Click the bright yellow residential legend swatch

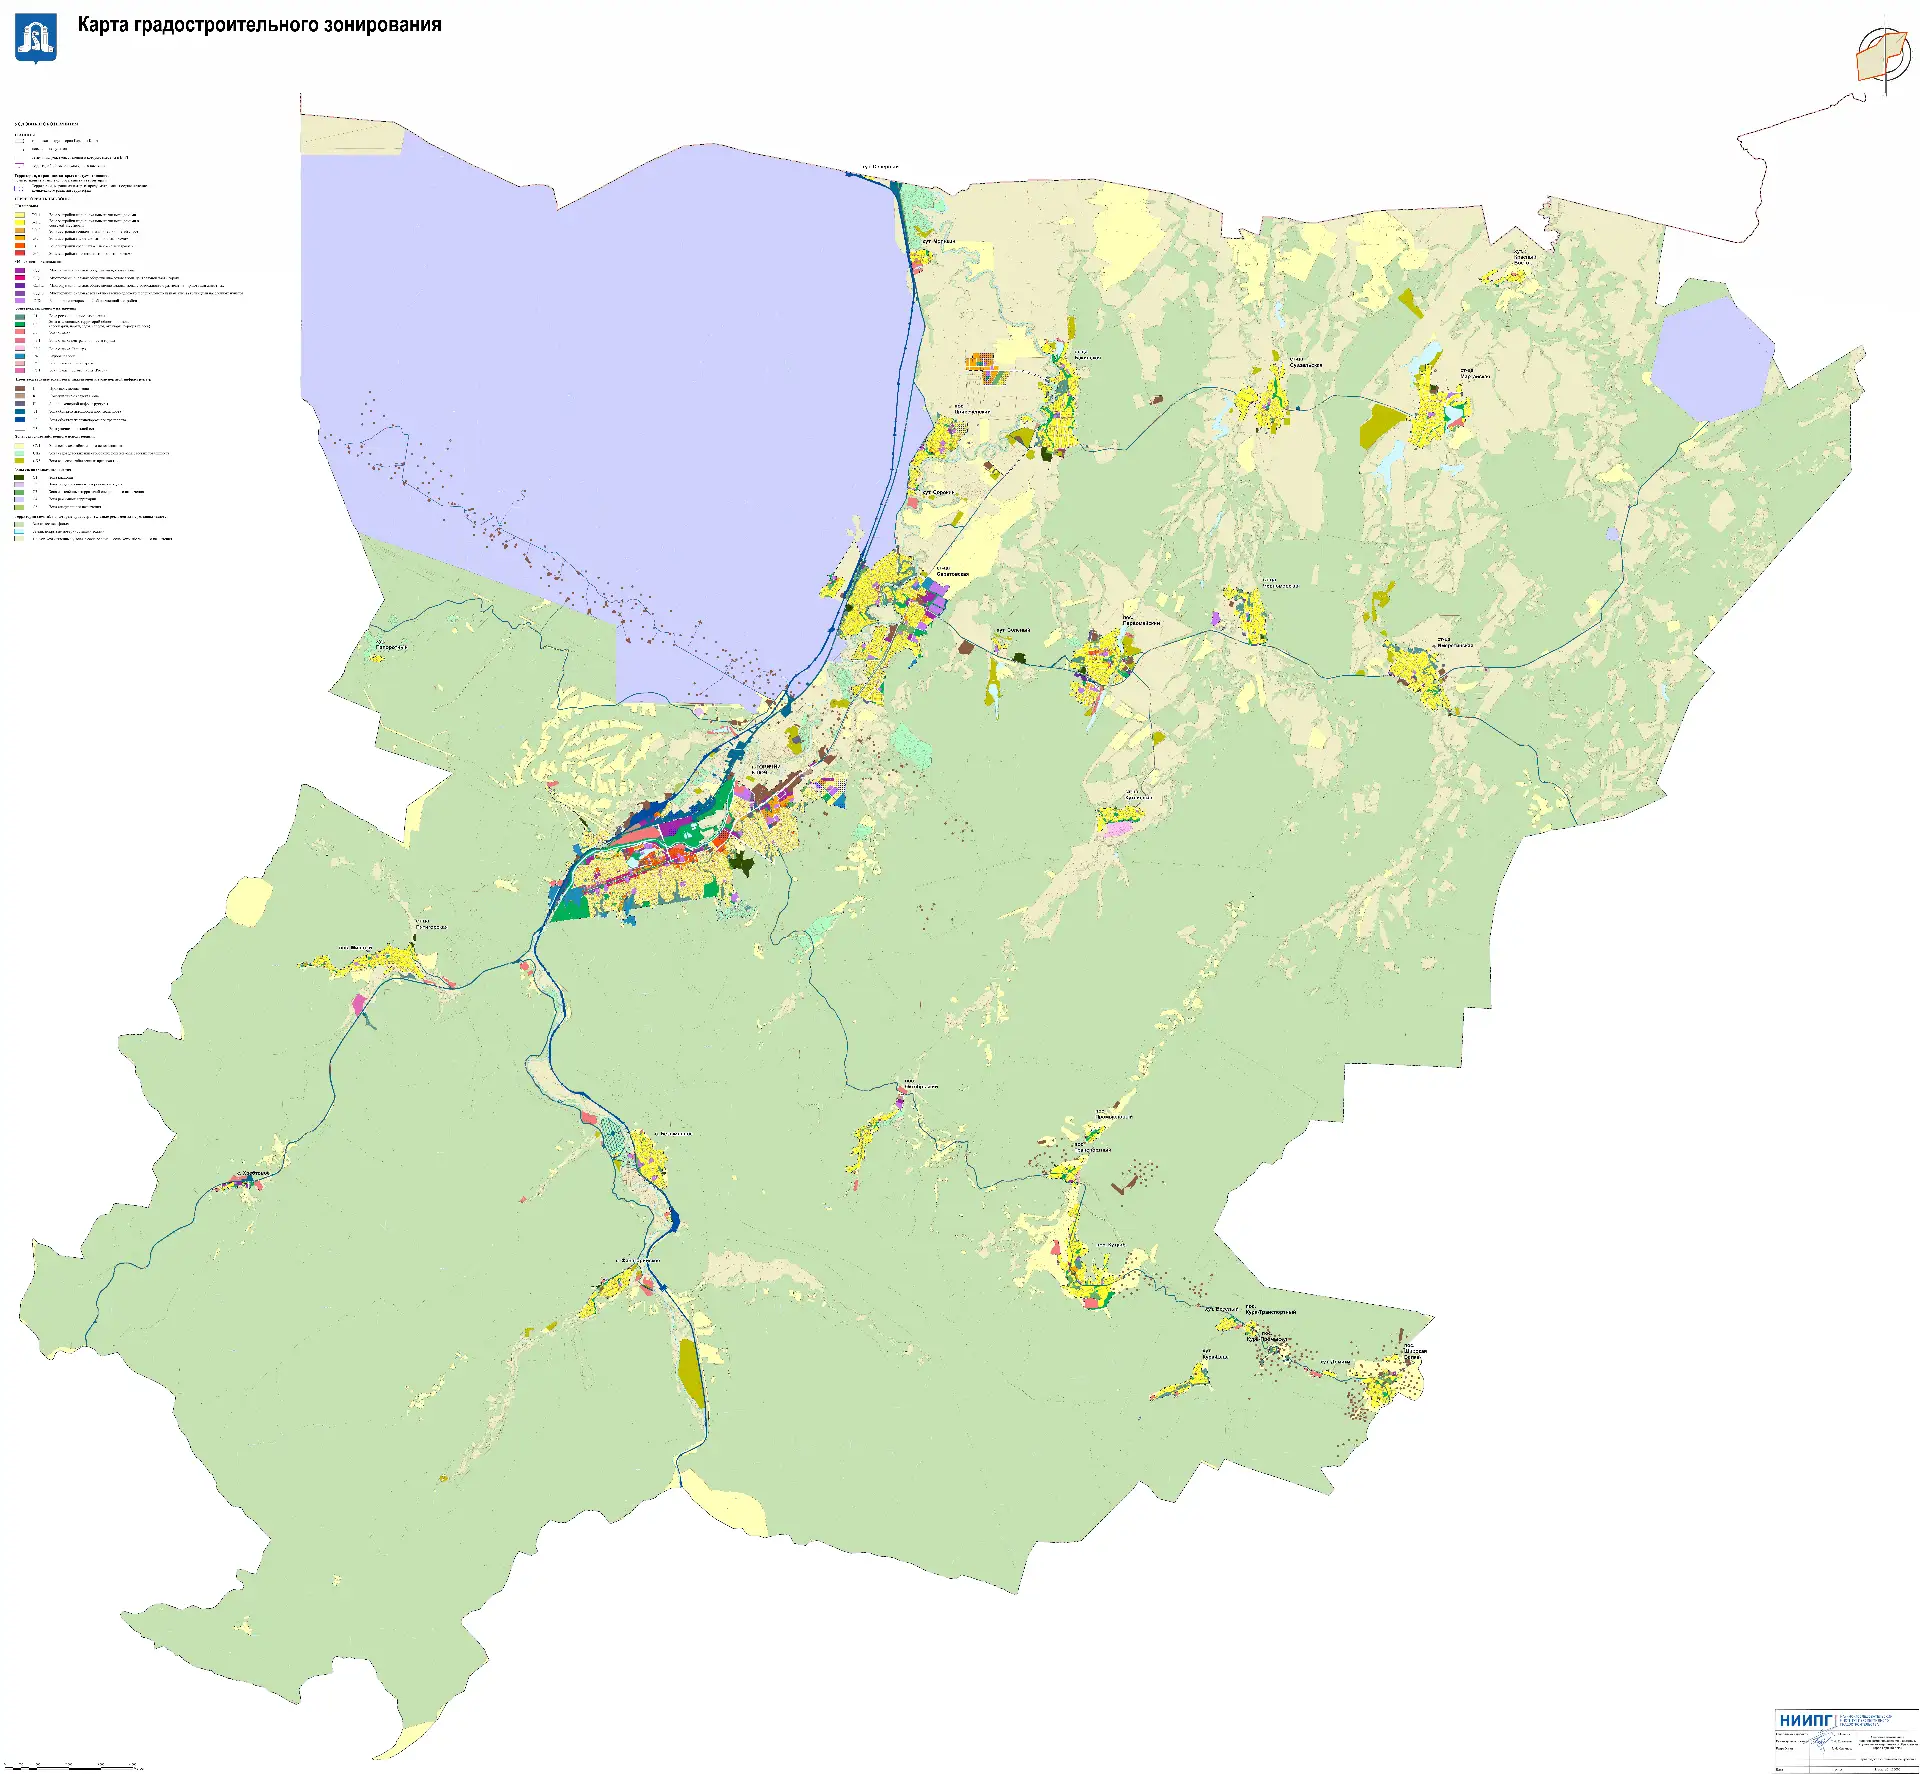tap(20, 222)
